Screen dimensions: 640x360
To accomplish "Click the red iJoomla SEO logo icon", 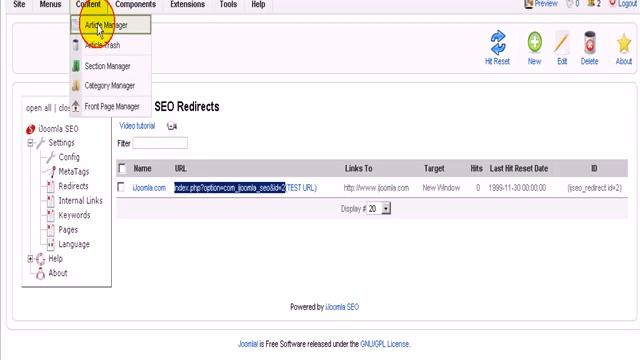I will (31, 129).
